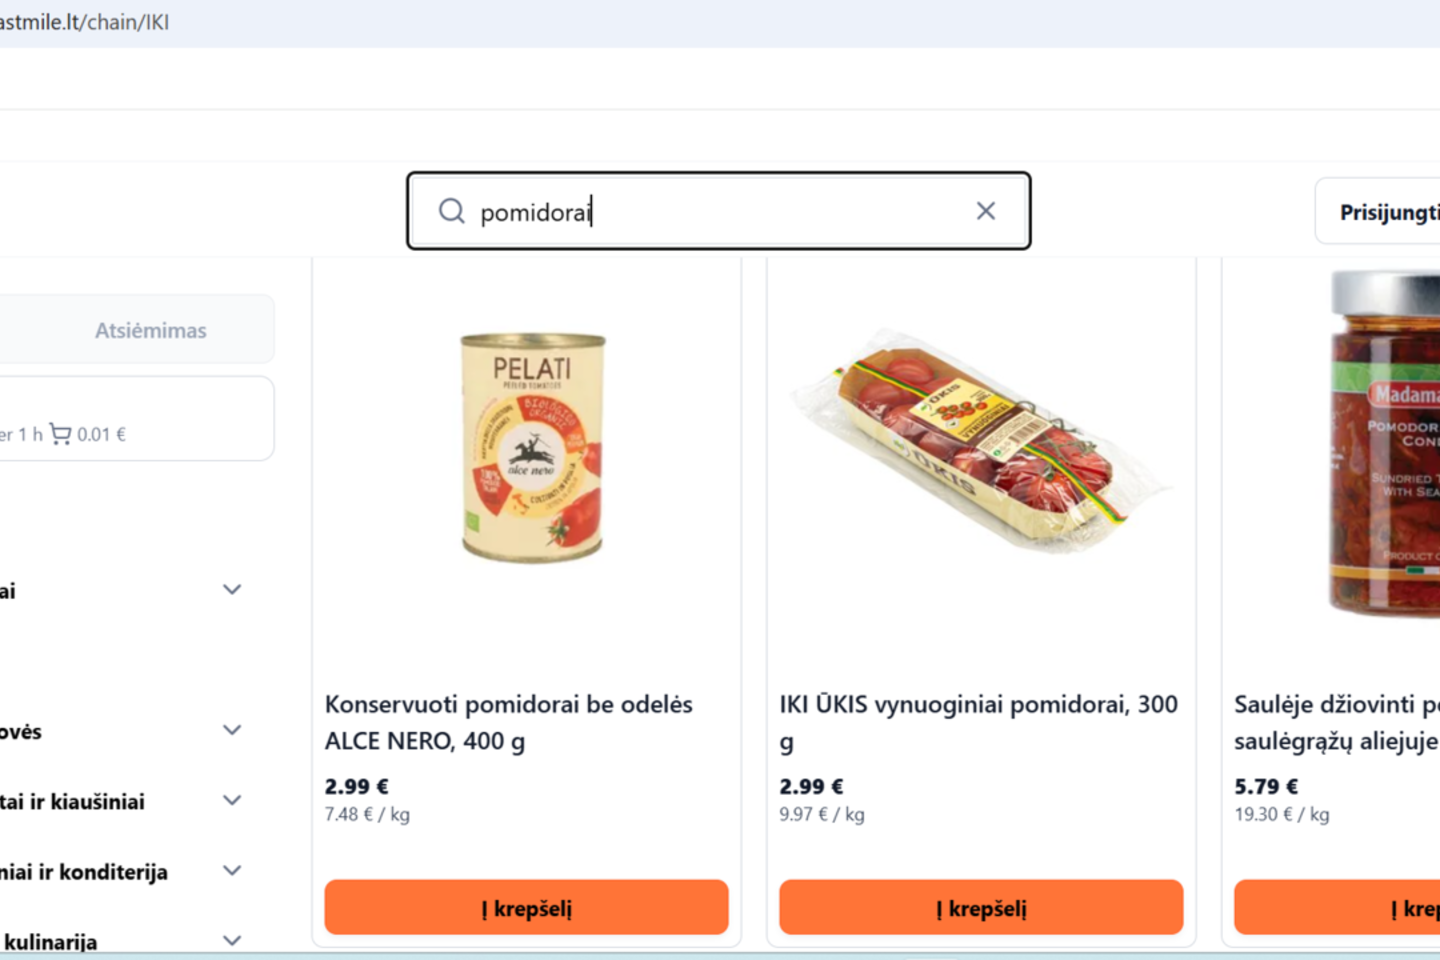This screenshot has width=1440, height=960.
Task: Clear the search with the X icon
Action: (986, 211)
